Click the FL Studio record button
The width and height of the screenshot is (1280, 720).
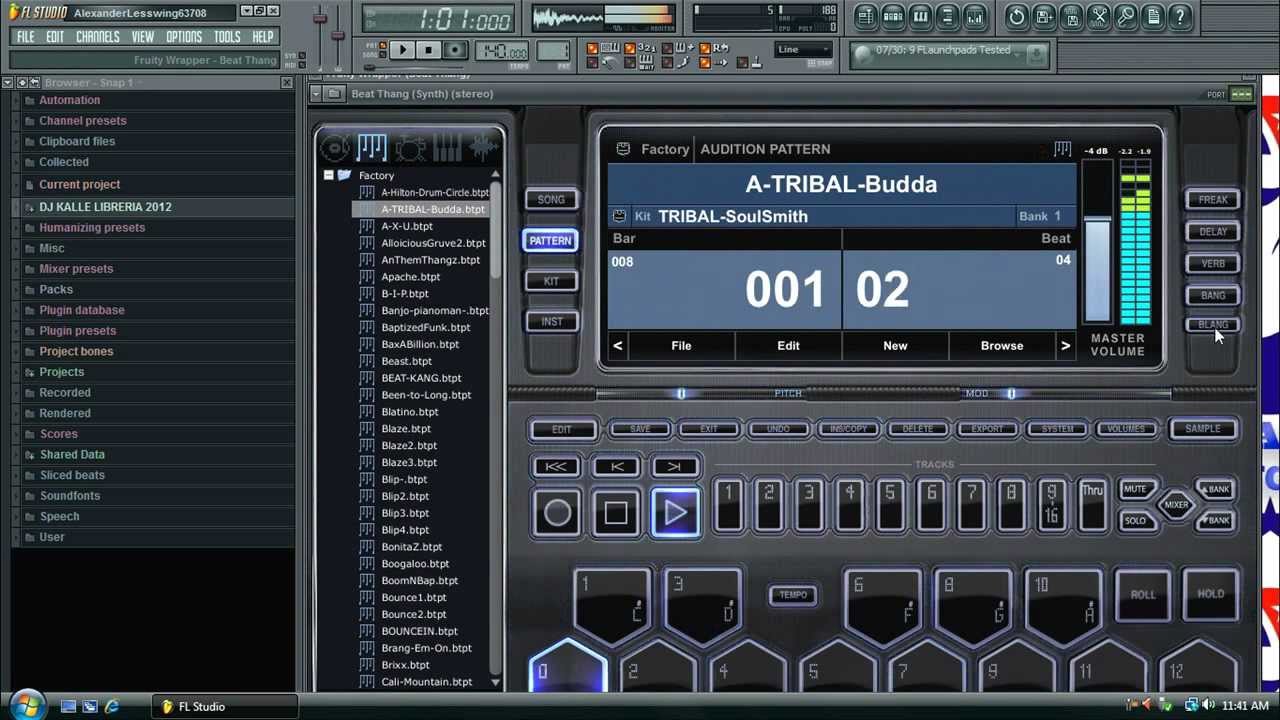455,50
